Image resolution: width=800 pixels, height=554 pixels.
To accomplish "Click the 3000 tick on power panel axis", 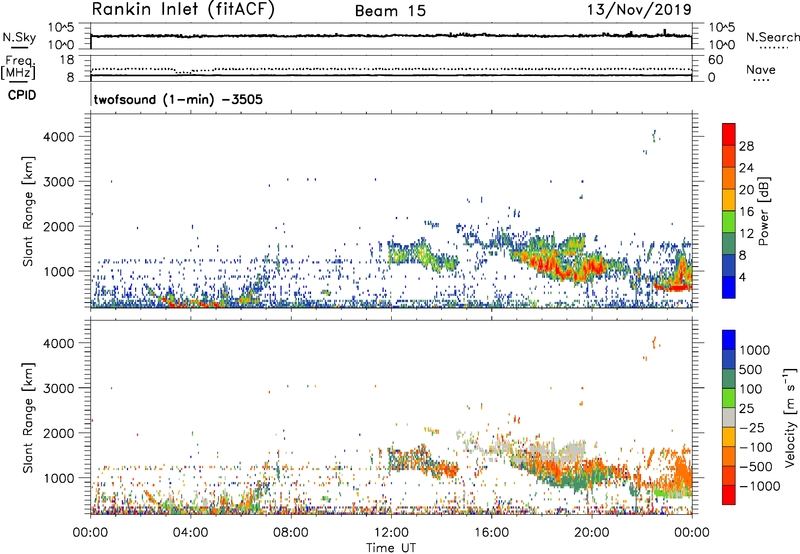I will [58, 182].
